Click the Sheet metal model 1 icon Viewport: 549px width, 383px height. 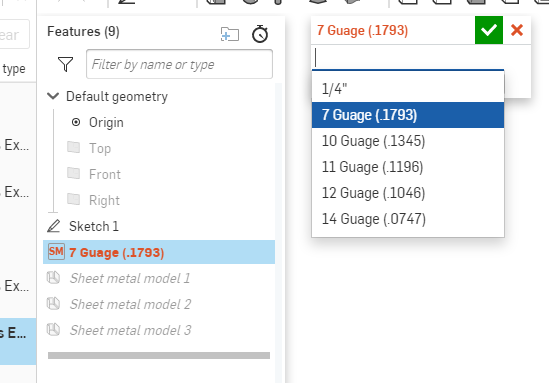pos(54,278)
